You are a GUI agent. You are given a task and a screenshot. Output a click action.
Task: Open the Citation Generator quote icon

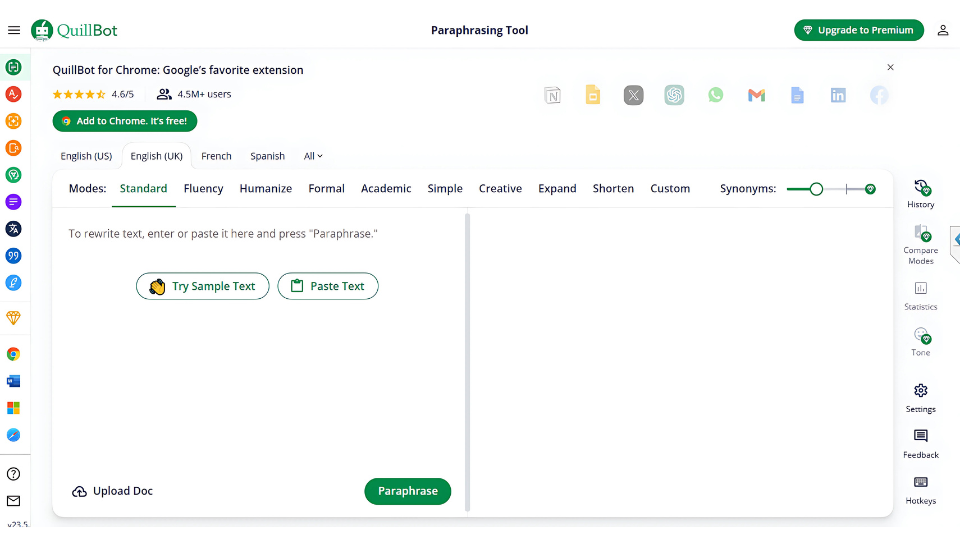(x=13, y=256)
